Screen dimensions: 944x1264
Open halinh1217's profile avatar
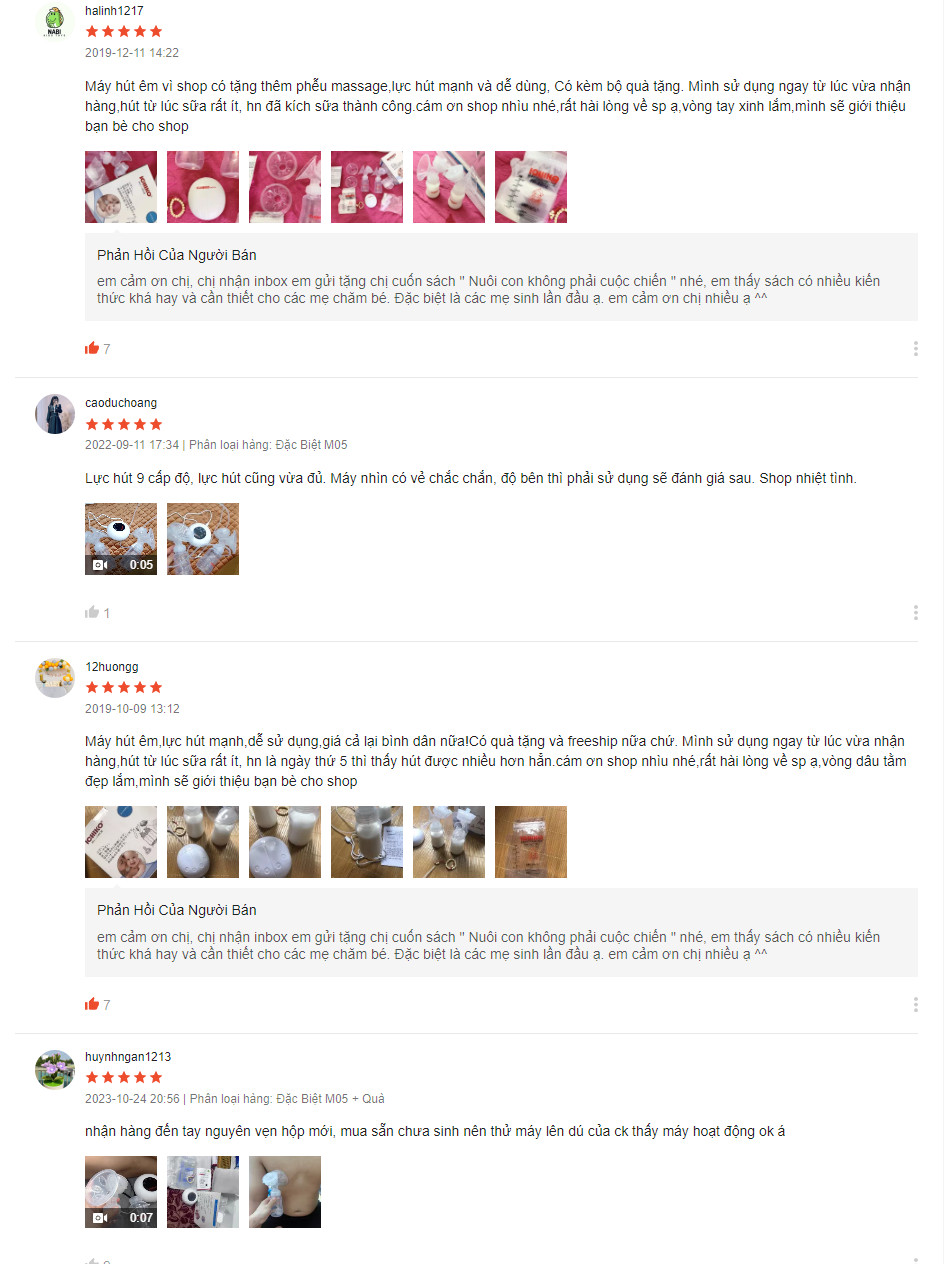tap(55, 21)
